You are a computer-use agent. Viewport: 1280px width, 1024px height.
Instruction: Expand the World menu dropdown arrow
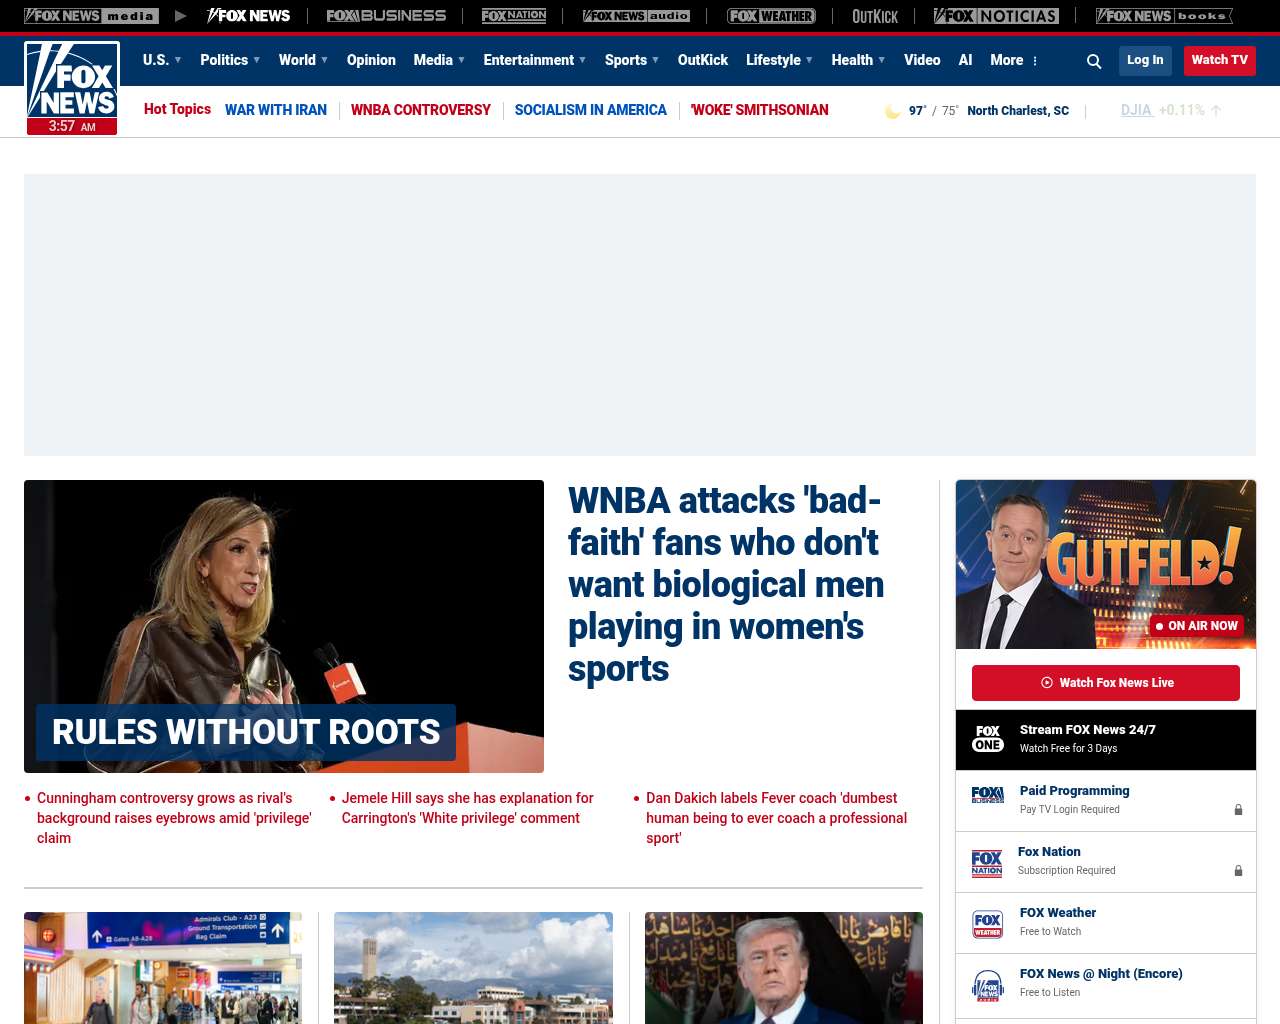coord(325,60)
